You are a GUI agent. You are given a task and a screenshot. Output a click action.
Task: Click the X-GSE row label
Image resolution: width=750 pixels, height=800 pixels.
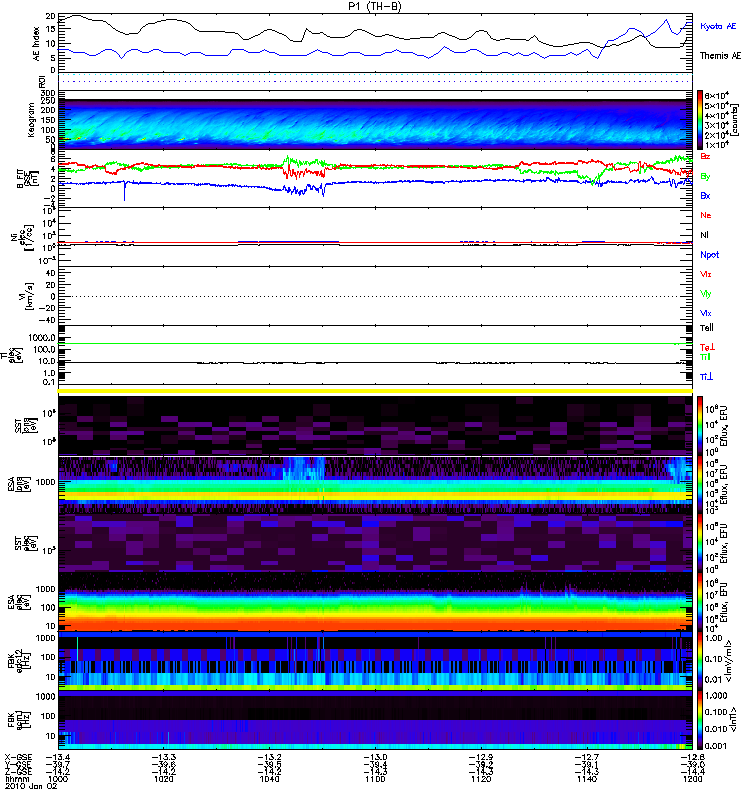click(18, 757)
